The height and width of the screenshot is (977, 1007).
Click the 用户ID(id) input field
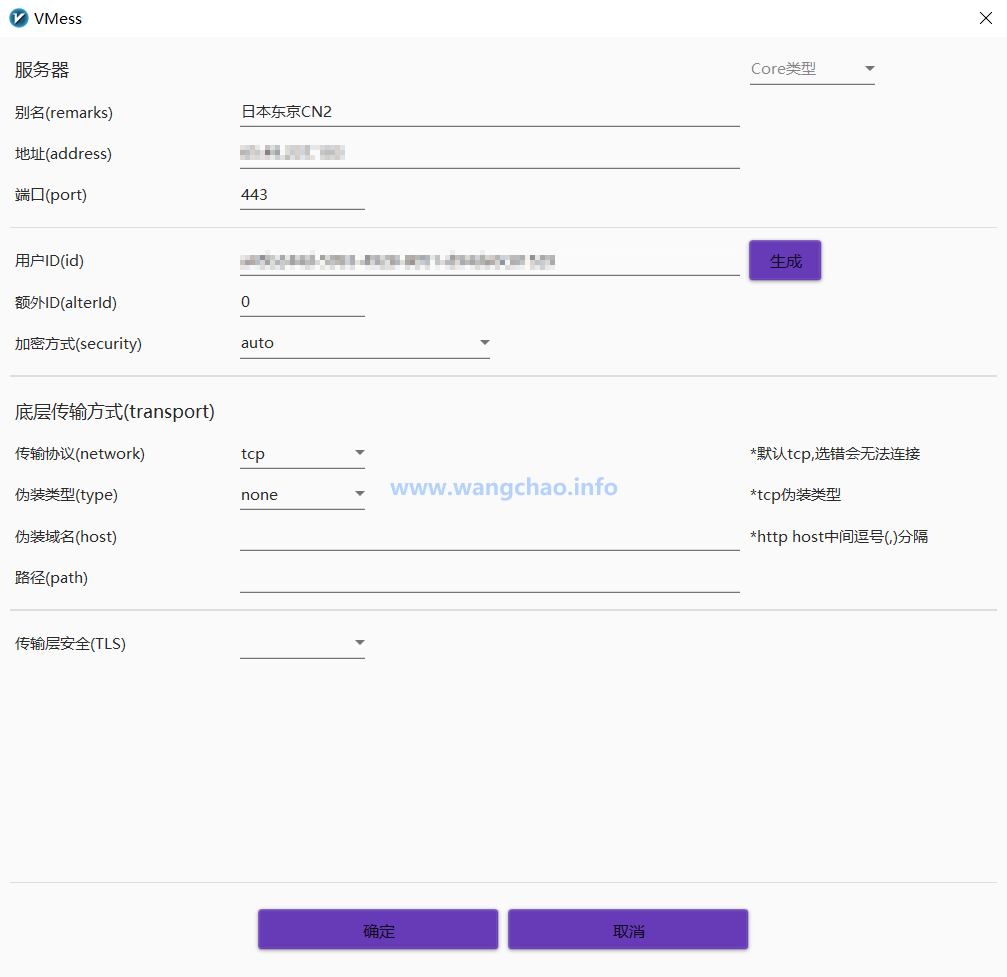489,261
